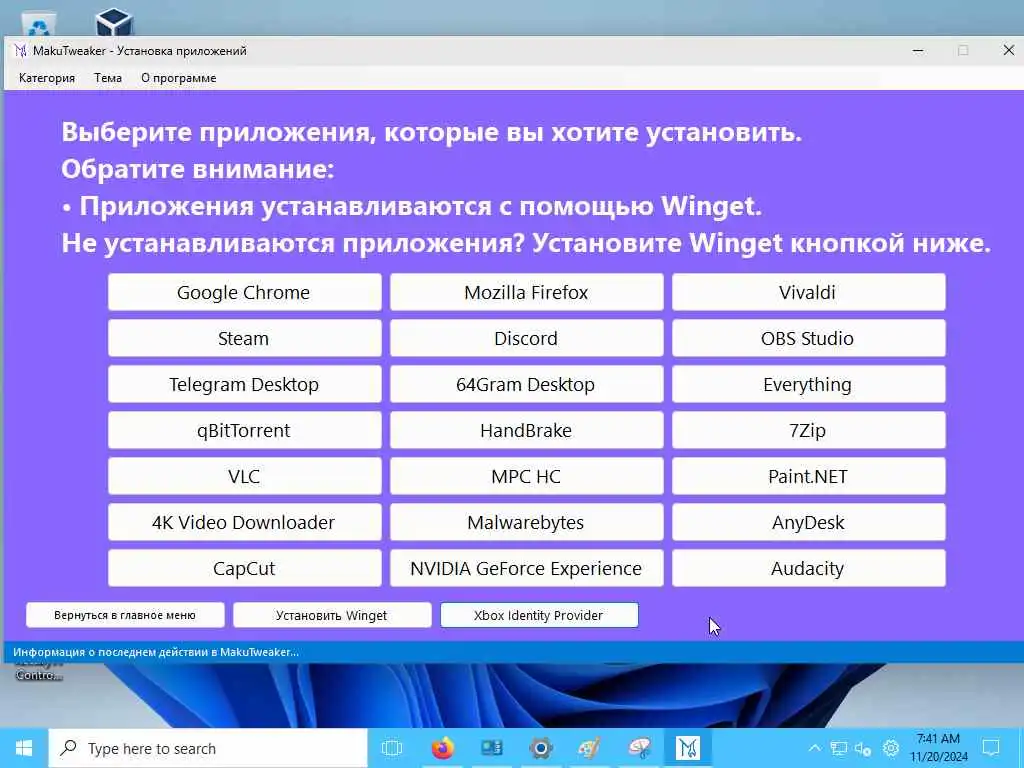Show hidden system tray icons
The width and height of the screenshot is (1024, 768).
point(814,748)
